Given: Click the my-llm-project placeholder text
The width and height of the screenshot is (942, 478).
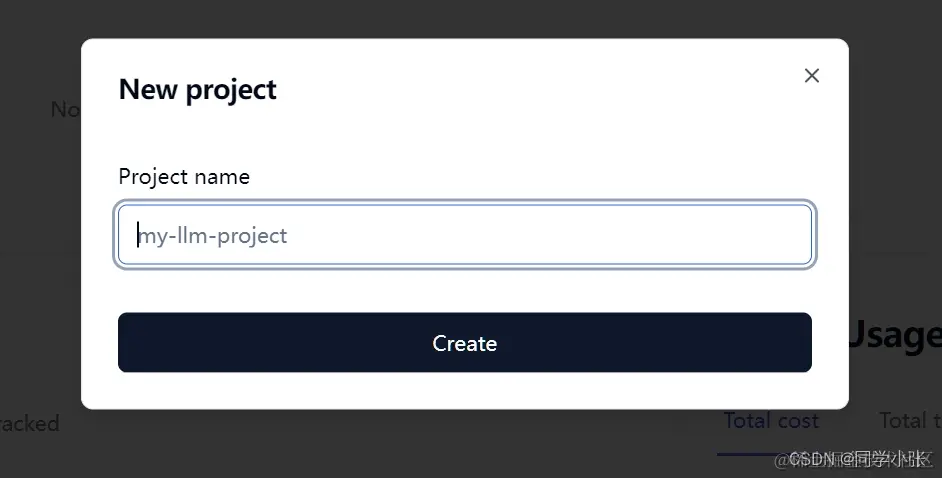Looking at the screenshot, I should tap(213, 236).
